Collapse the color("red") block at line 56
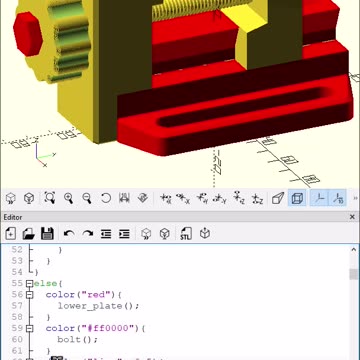Image resolution: width=360 pixels, height=360 pixels. pyautogui.click(x=29, y=295)
